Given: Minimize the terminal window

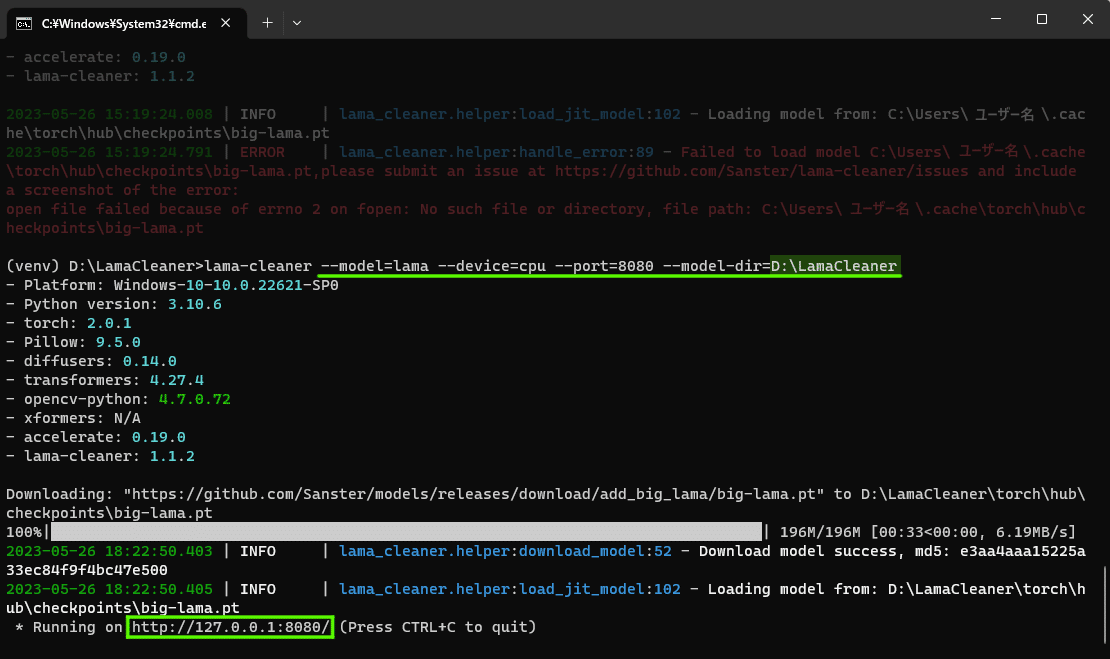Looking at the screenshot, I should (996, 19).
